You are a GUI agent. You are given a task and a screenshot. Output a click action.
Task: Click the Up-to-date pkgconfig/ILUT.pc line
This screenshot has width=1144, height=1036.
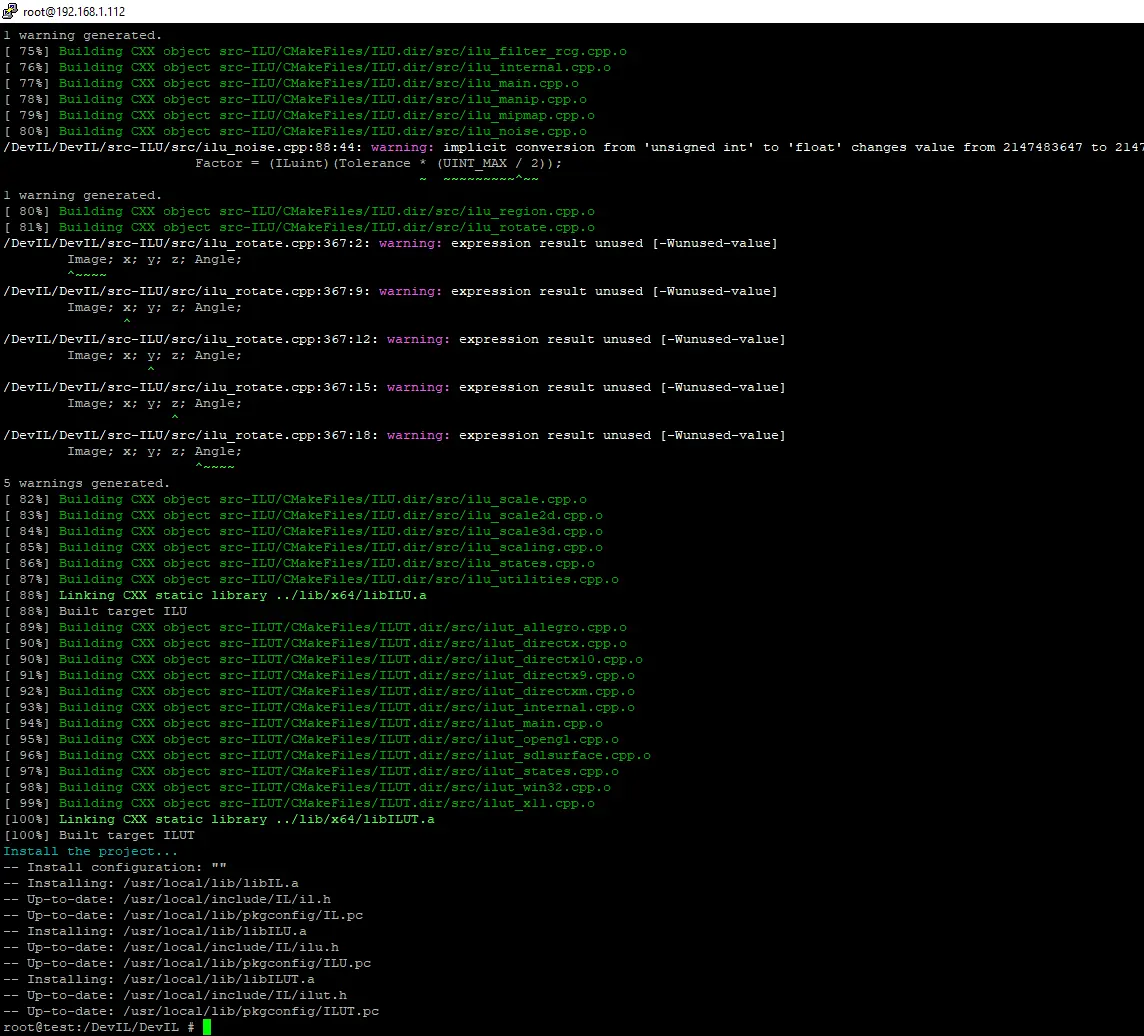(x=190, y=1011)
